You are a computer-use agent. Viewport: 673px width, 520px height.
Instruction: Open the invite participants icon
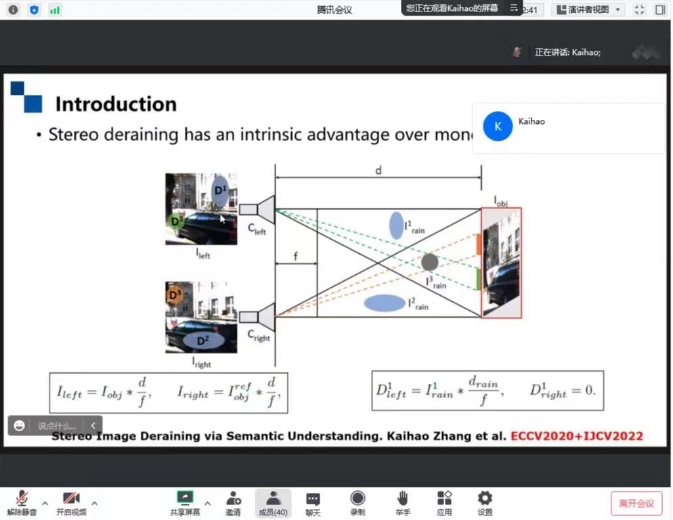[x=232, y=498]
